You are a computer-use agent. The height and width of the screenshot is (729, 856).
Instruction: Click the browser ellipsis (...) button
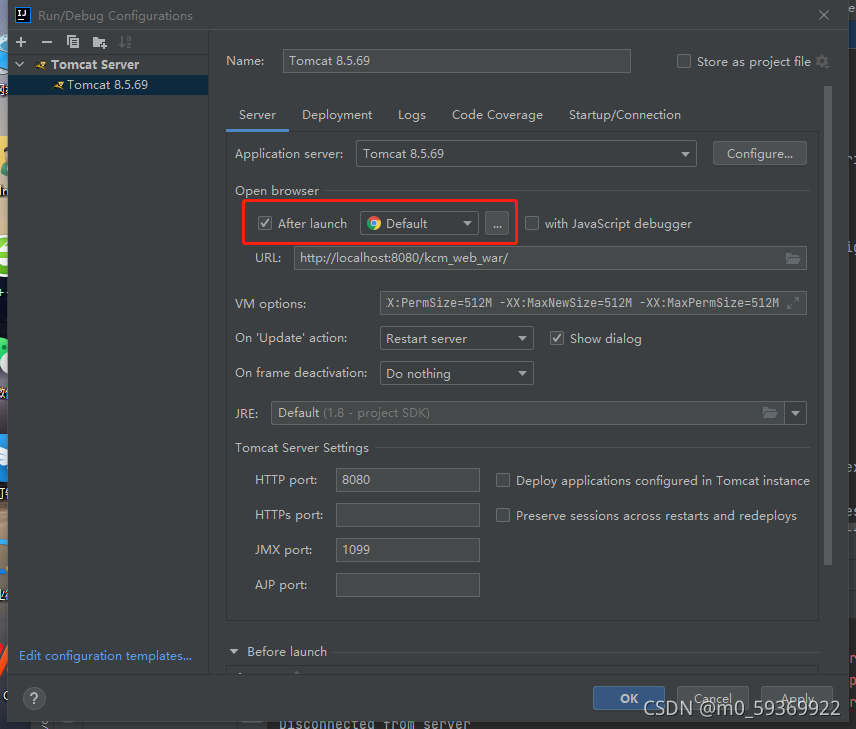[497, 223]
